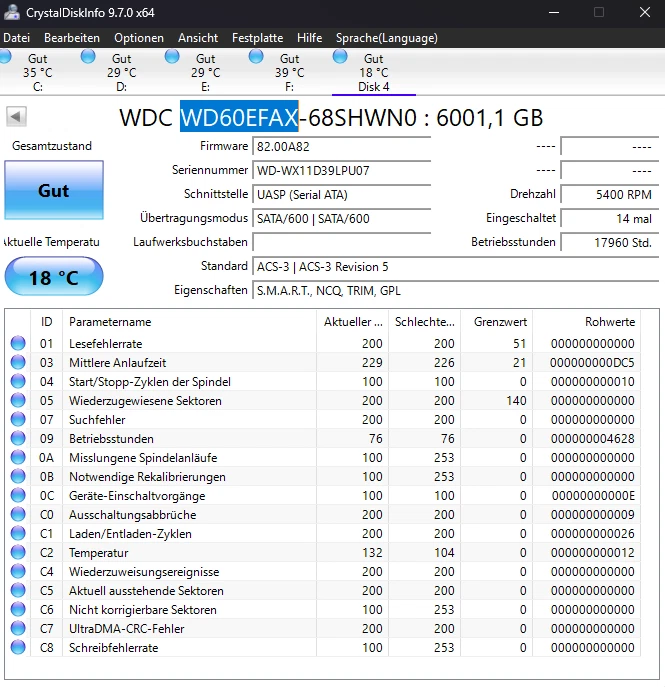Click the previous disk arrow button

coord(15,117)
